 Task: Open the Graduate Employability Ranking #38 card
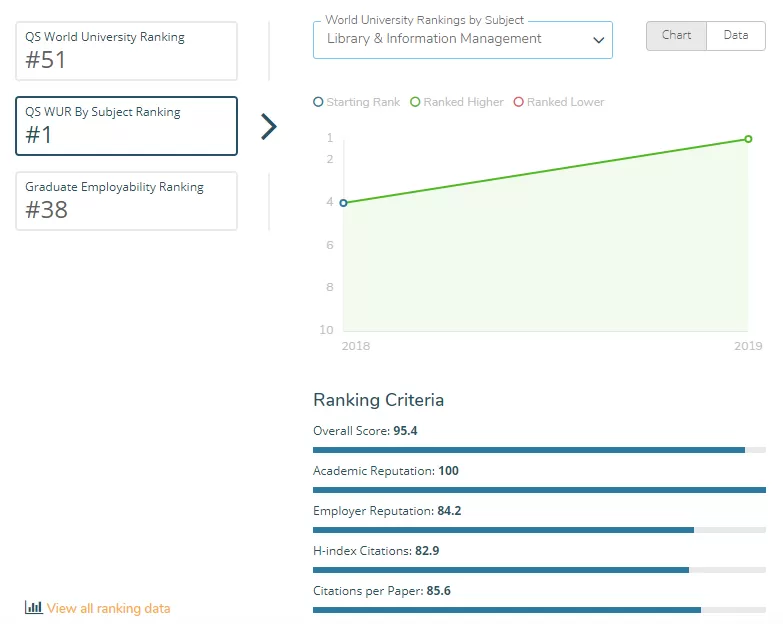click(x=126, y=201)
